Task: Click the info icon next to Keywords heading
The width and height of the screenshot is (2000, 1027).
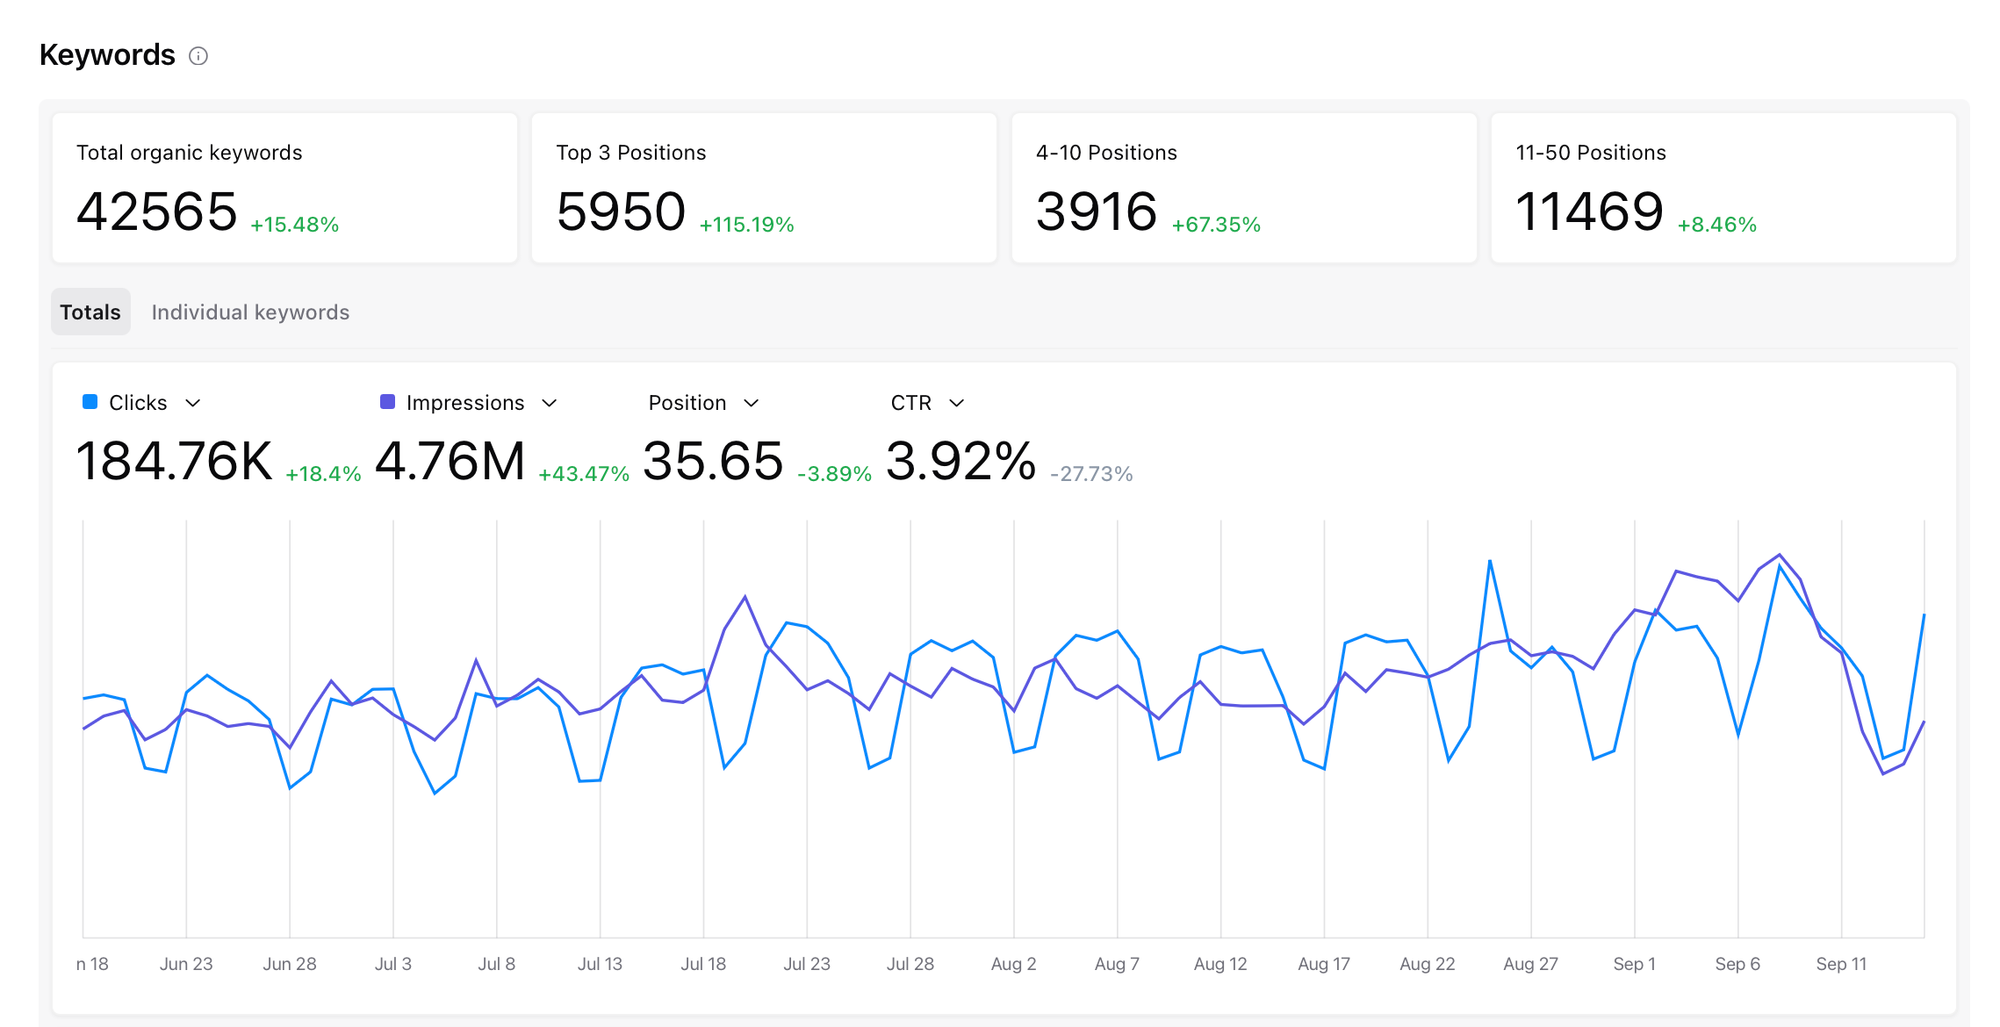Action: [x=198, y=55]
